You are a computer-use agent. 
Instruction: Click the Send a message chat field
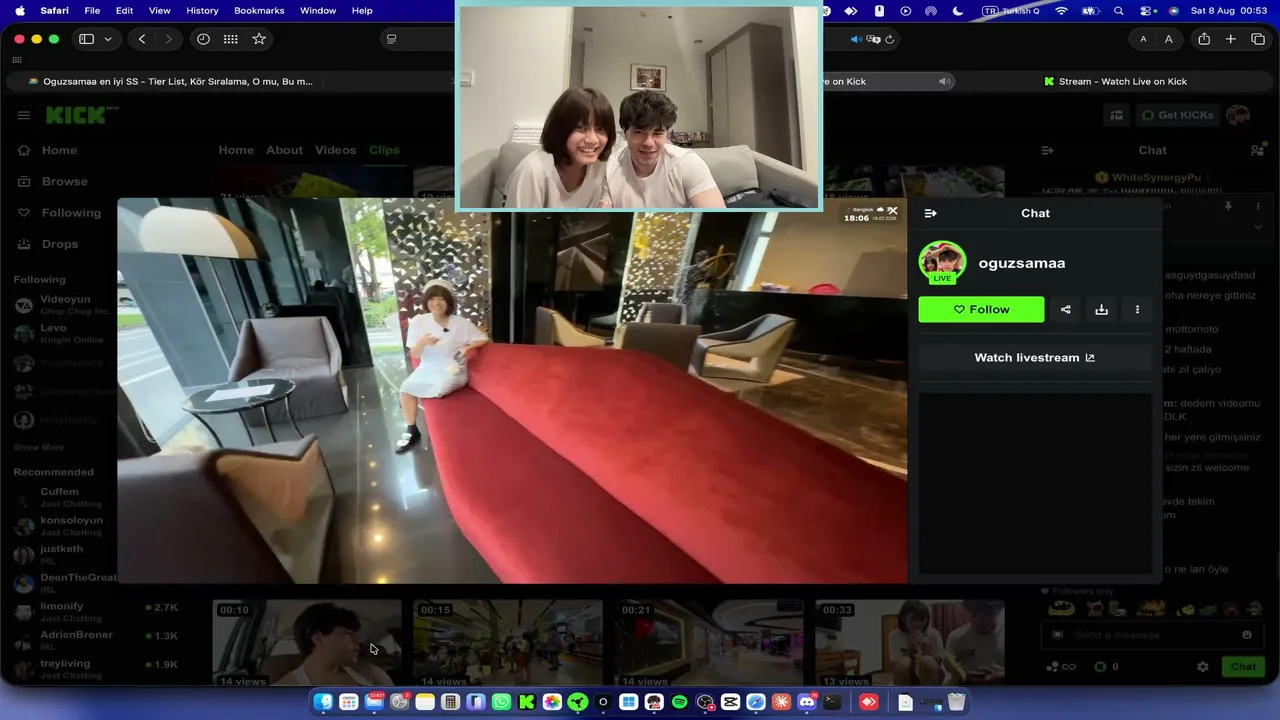point(1151,635)
